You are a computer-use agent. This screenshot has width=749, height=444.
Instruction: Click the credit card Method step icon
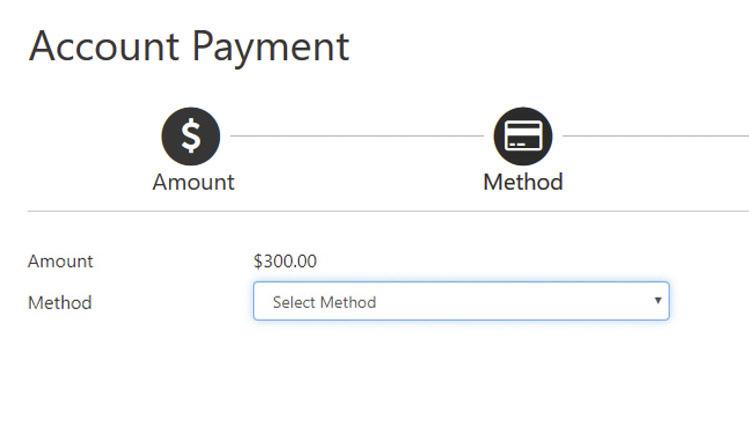[x=523, y=136]
